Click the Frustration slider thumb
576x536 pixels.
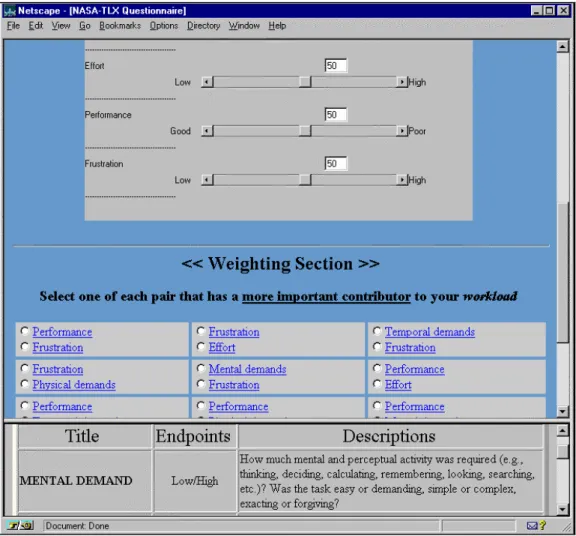(305, 180)
